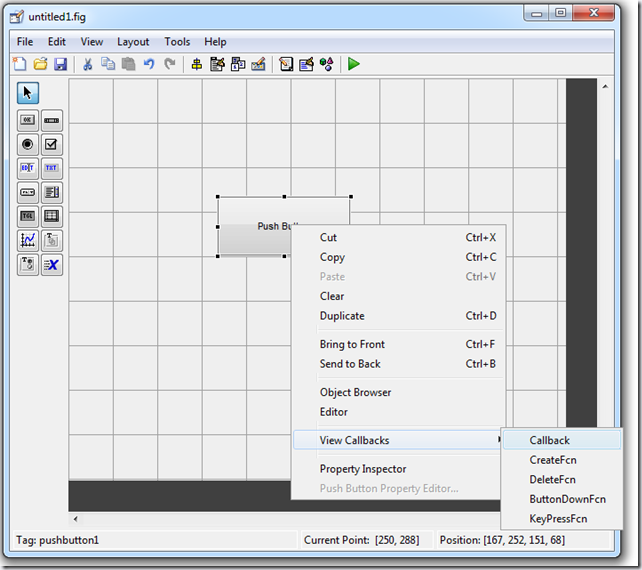Viewport: 642px width, 570px height.
Task: Choose the ActiveX Control component tool
Action: 52,265
